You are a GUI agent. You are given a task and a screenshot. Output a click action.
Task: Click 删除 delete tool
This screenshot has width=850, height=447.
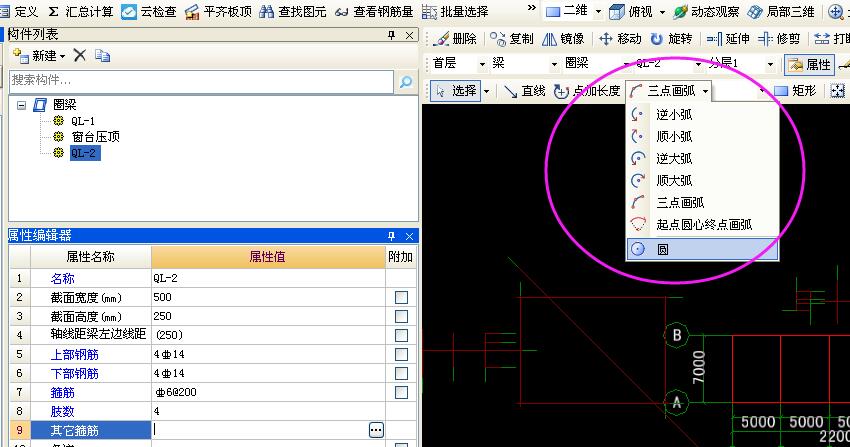[455, 38]
